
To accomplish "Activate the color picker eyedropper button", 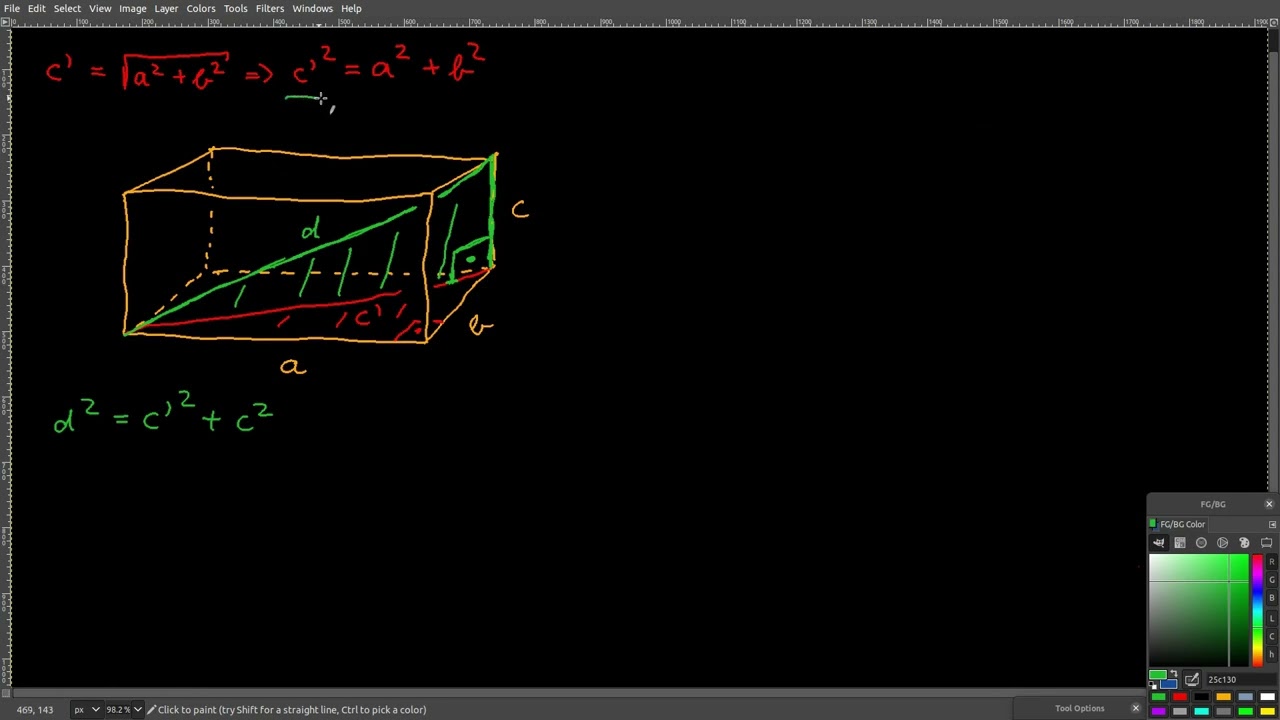I will point(1192,680).
